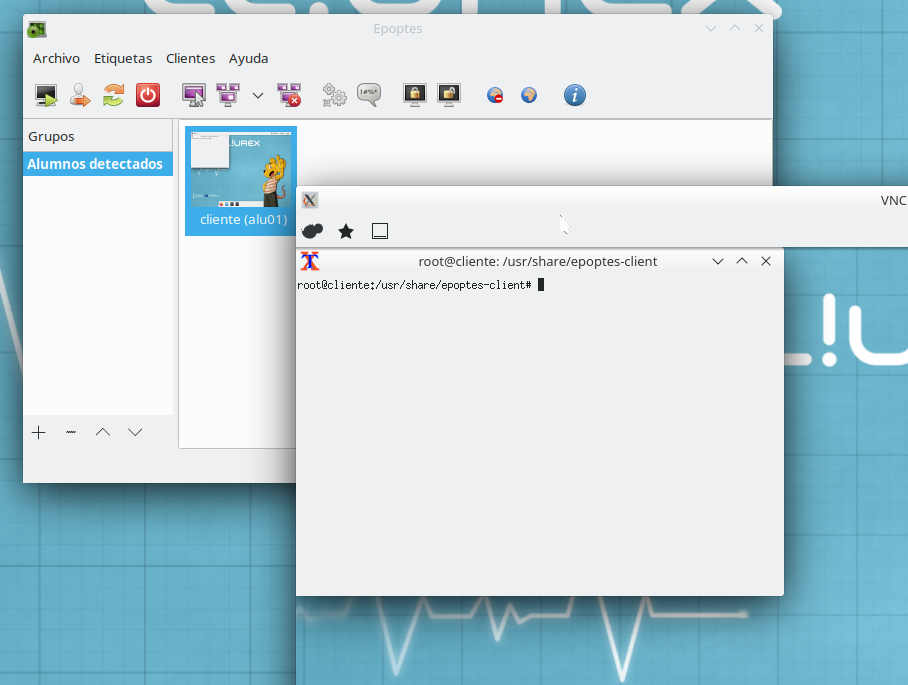Click the move group up chevron
908x685 pixels.
pos(103,432)
